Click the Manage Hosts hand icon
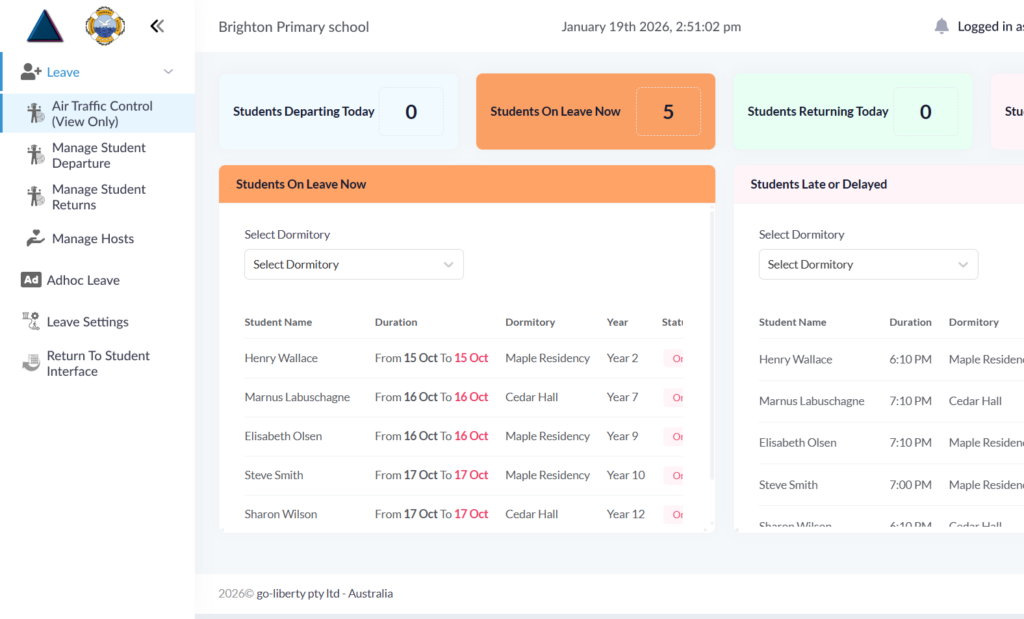This screenshot has width=1024, height=619. point(33,239)
